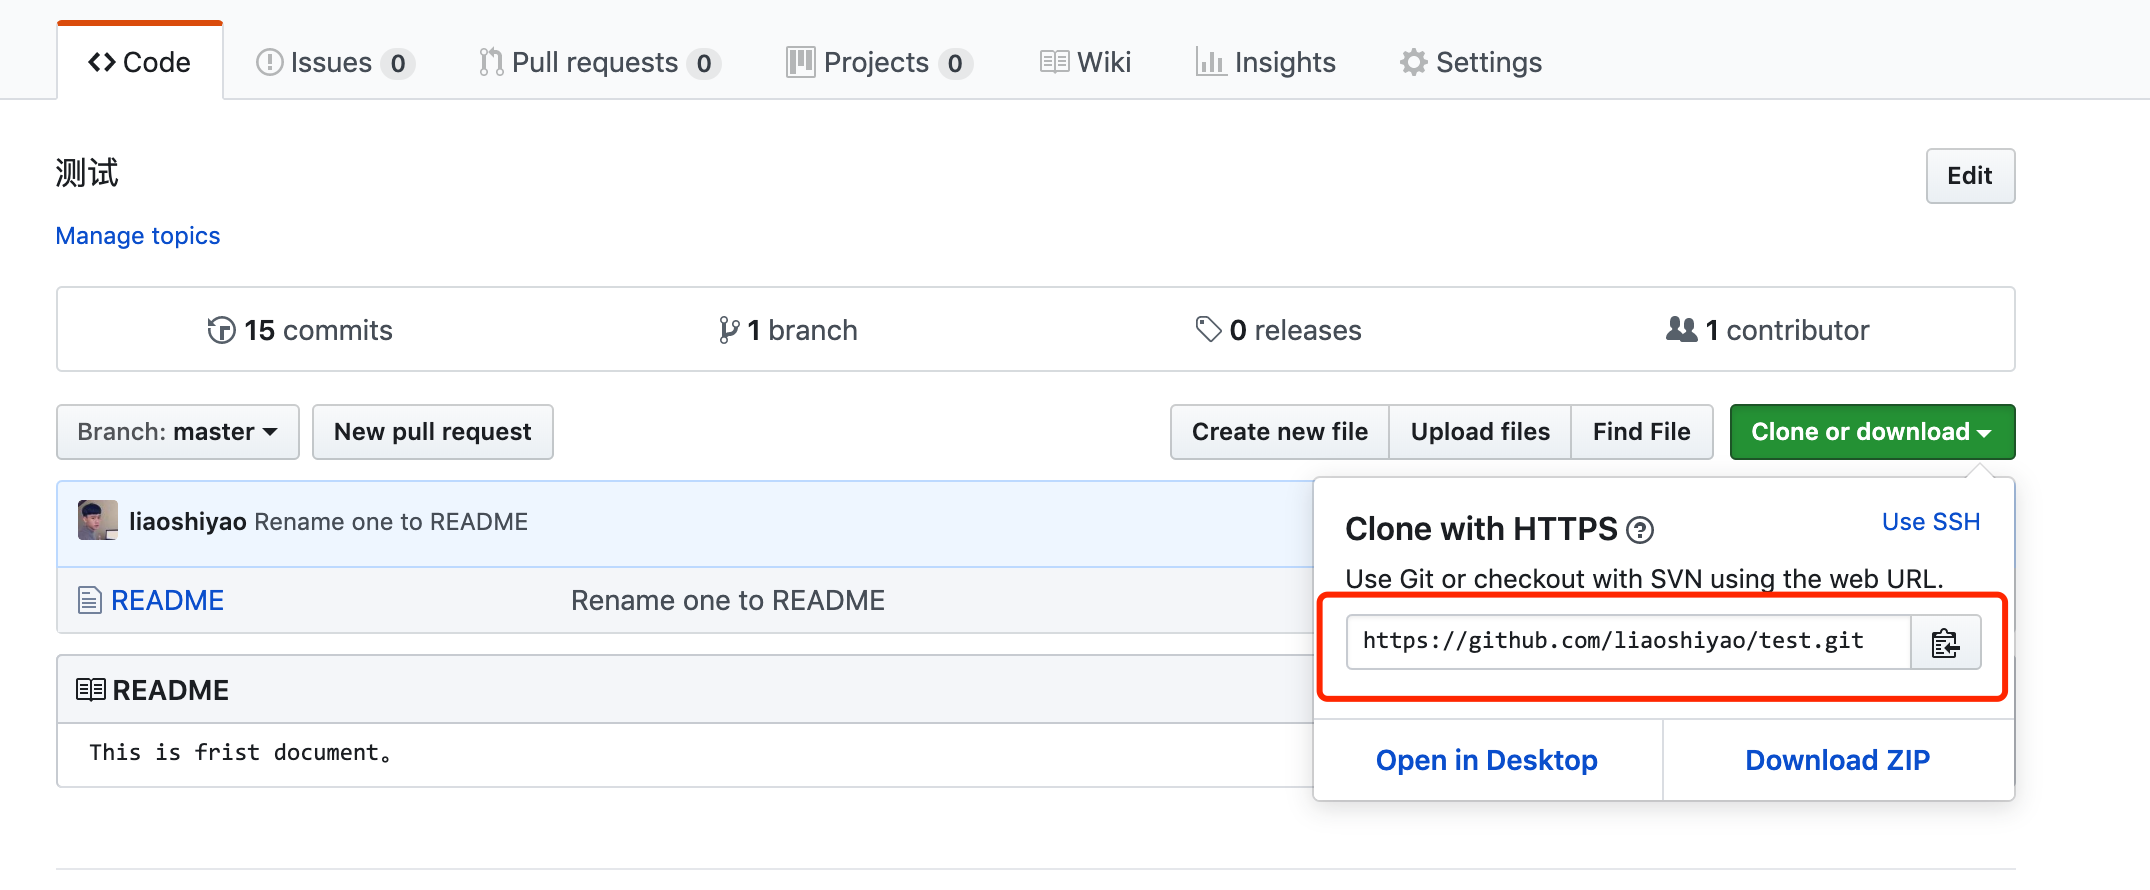
Task: Click the branch fork icon
Action: point(729,330)
